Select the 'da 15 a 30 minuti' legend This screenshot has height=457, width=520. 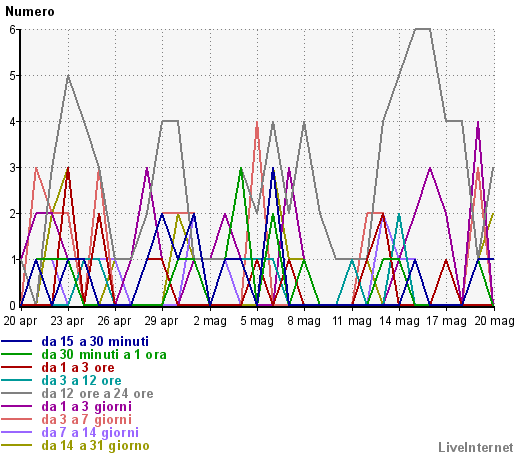pos(95,342)
